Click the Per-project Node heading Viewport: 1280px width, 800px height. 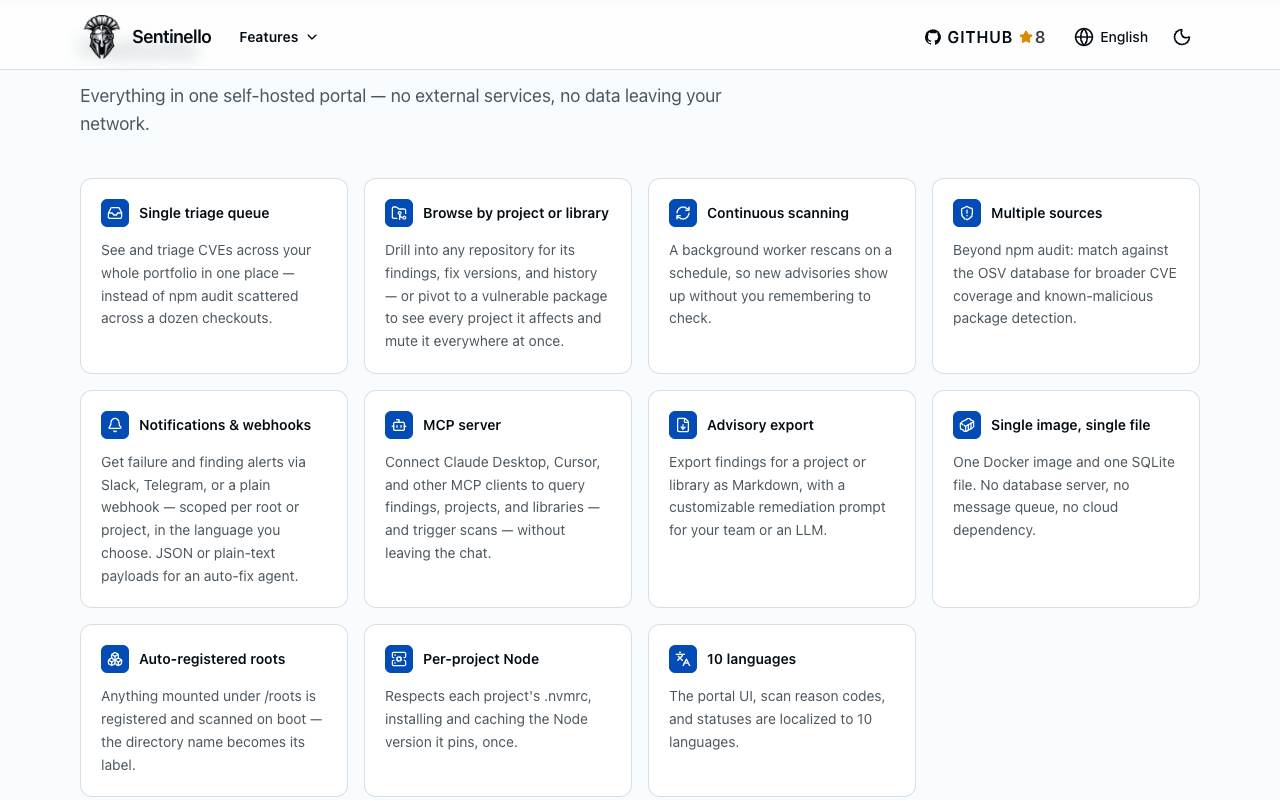tap(481, 659)
